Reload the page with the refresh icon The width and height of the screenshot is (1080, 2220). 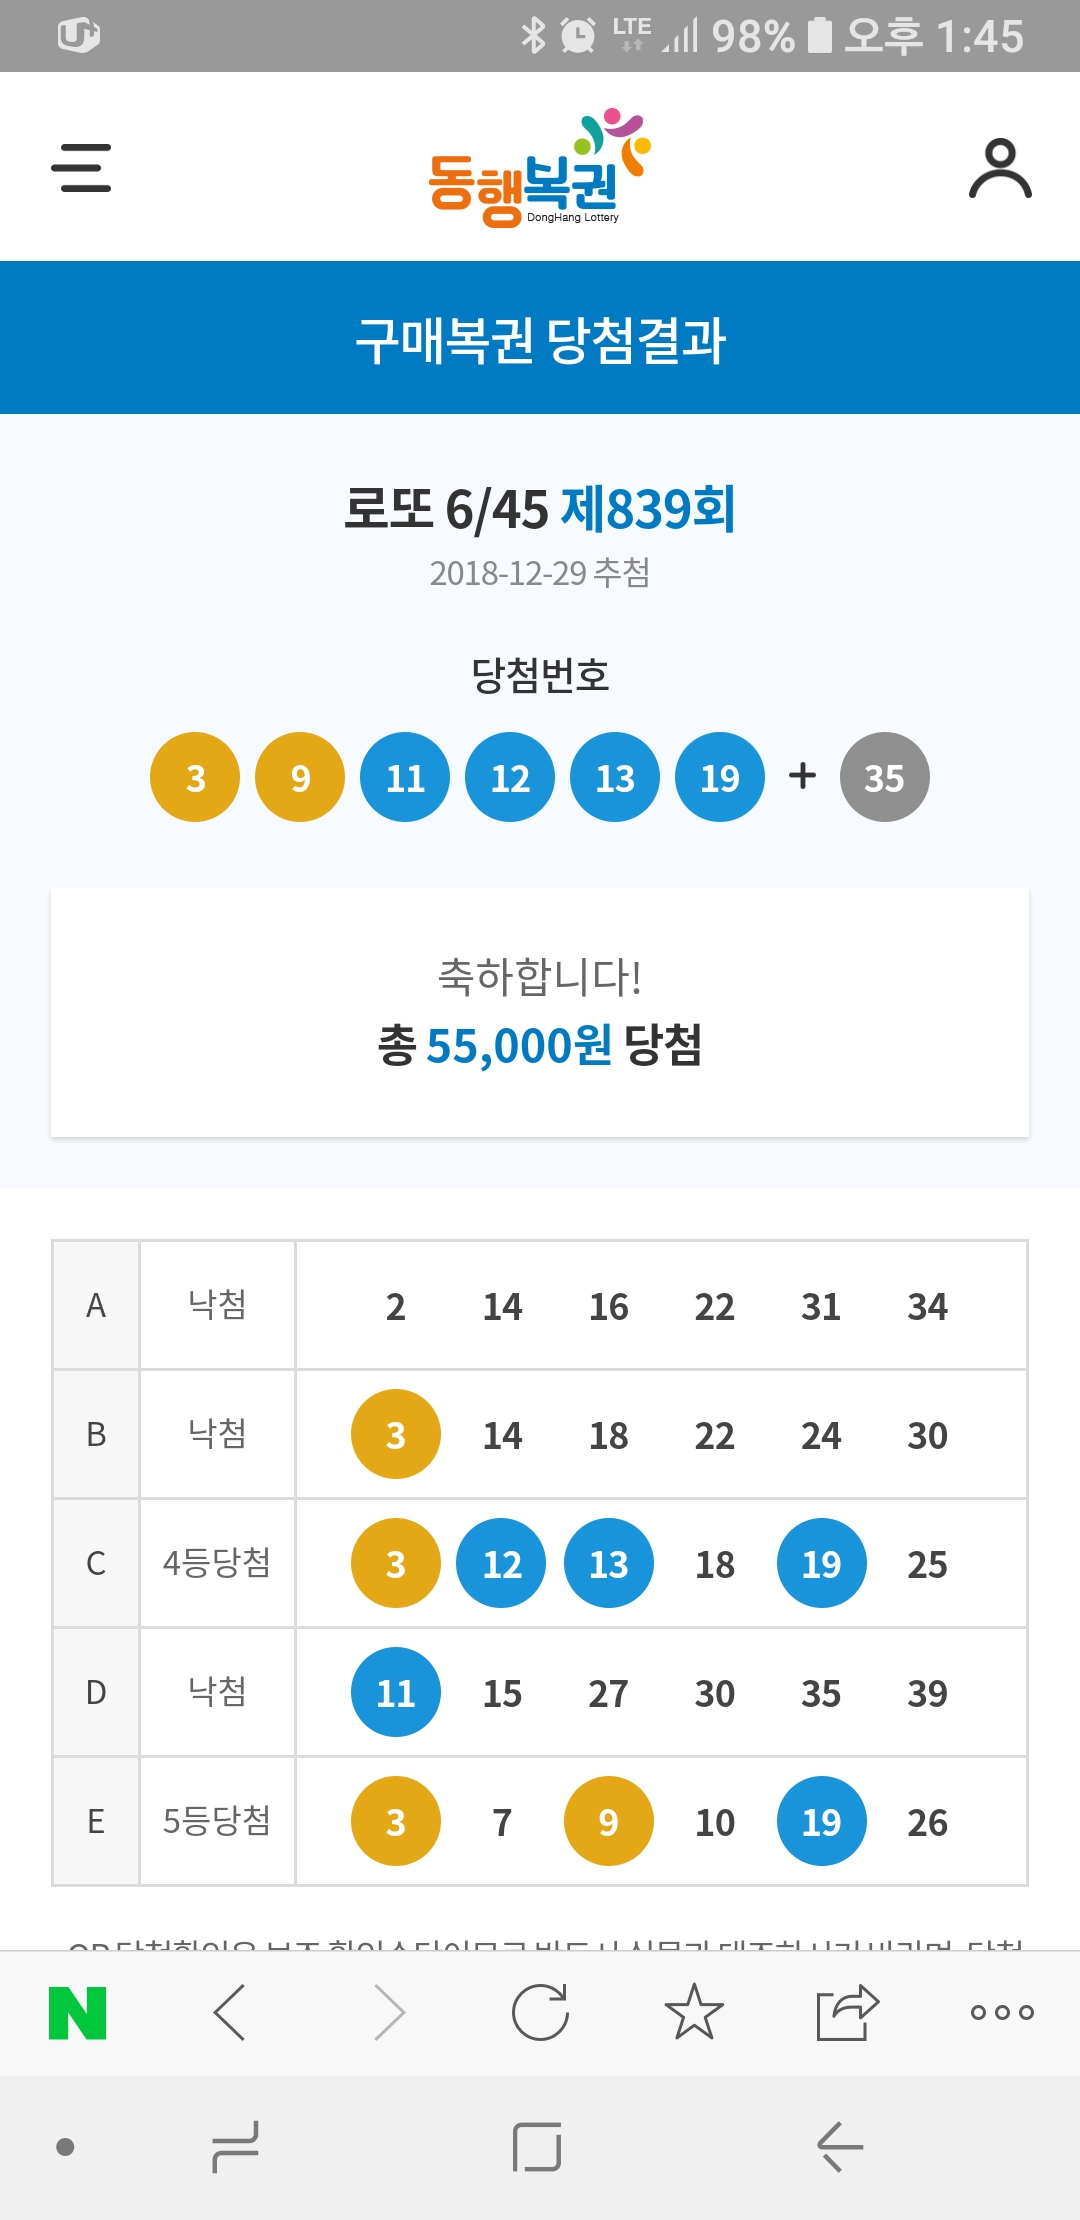pos(540,2012)
